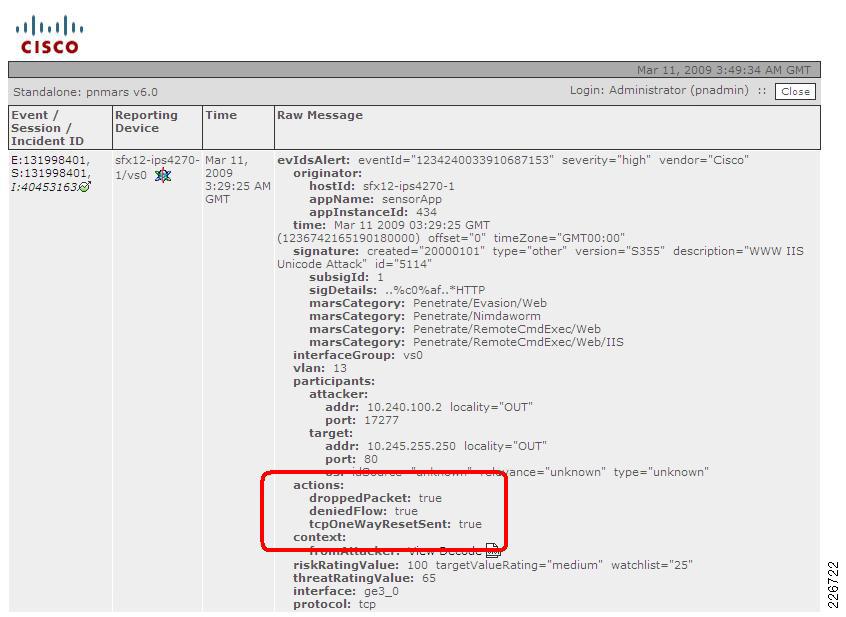Click droppedPacket: true line
Screen dimensions: 846x617
click(375, 498)
